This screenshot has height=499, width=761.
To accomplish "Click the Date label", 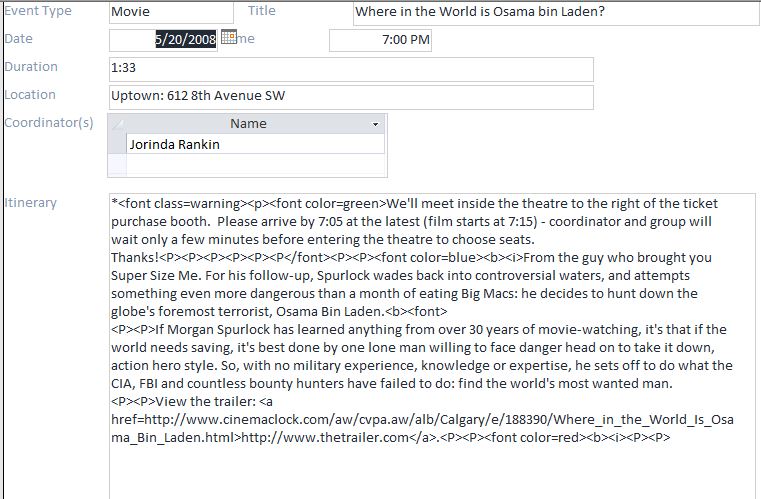I will (x=18, y=38).
